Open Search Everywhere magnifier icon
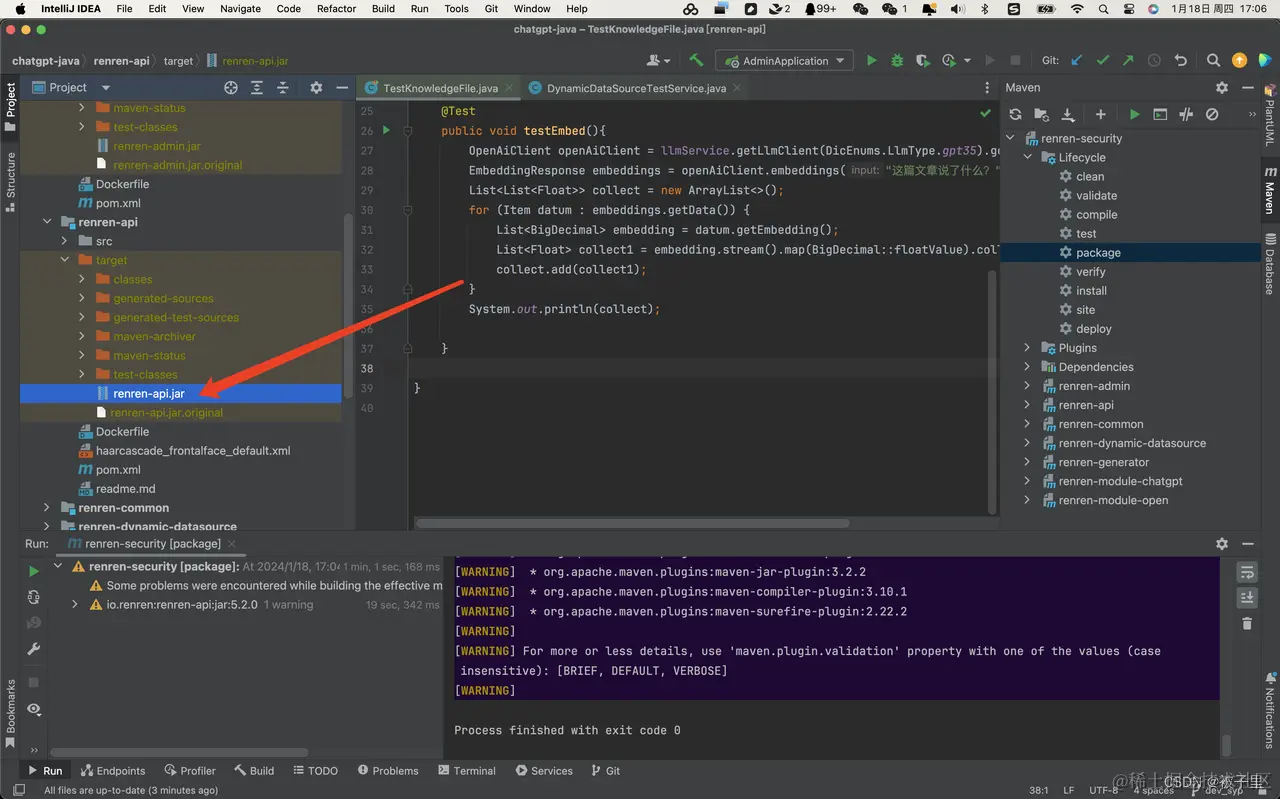The width and height of the screenshot is (1280, 799). point(1213,61)
